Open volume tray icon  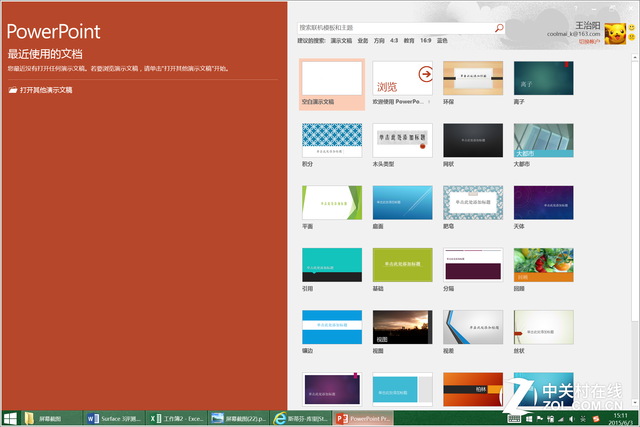click(572, 419)
